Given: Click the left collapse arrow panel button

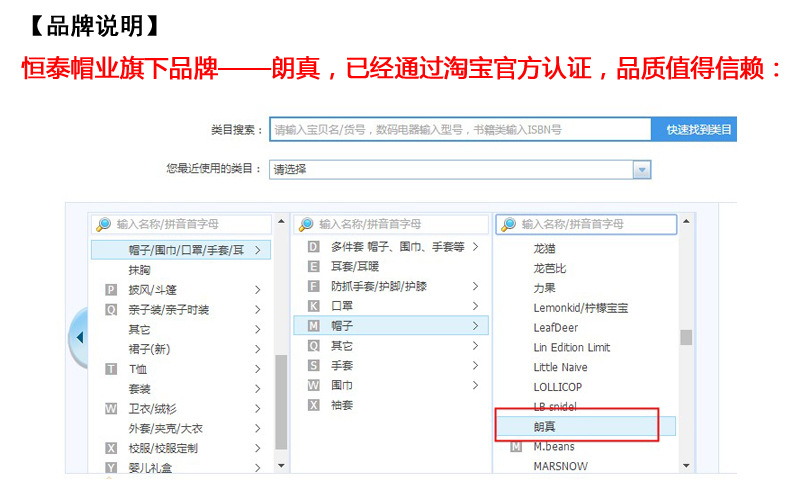Looking at the screenshot, I should [x=79, y=337].
